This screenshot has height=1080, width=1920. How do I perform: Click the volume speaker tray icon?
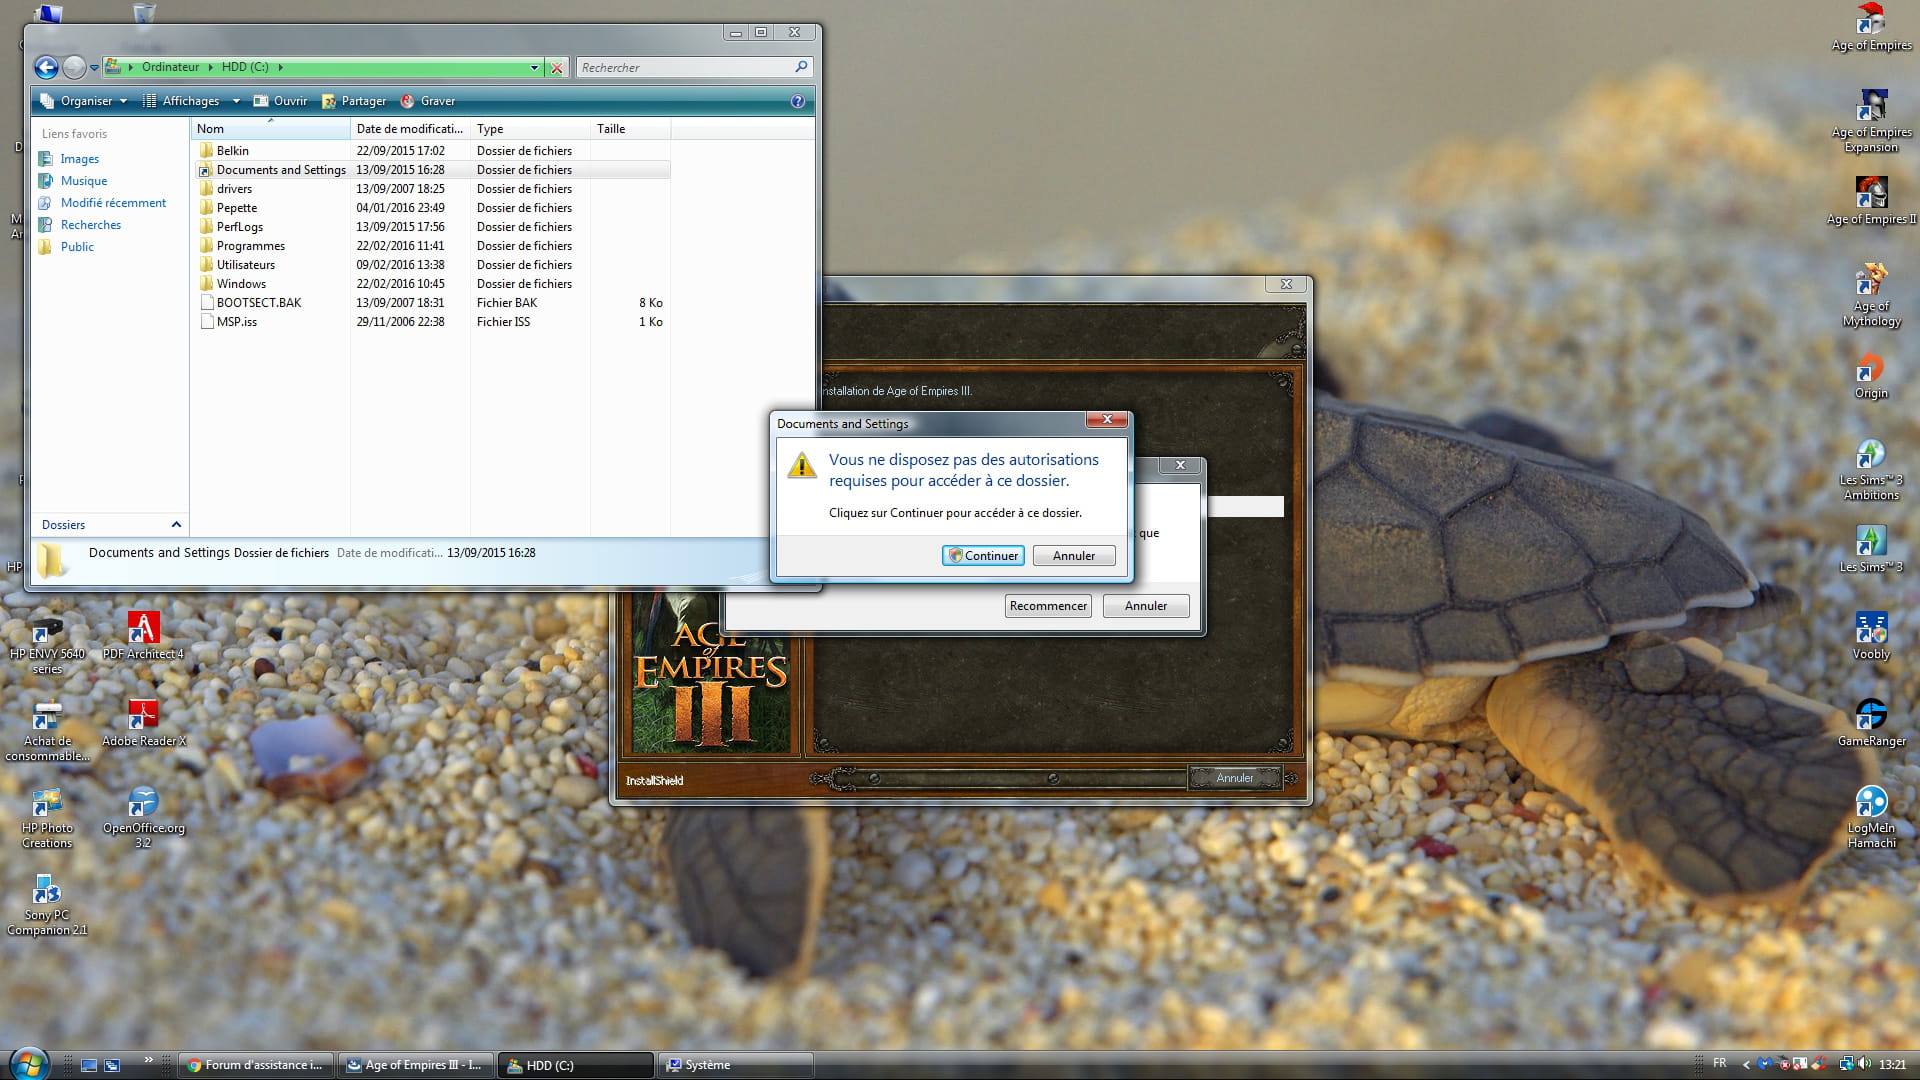pos(1865,1064)
